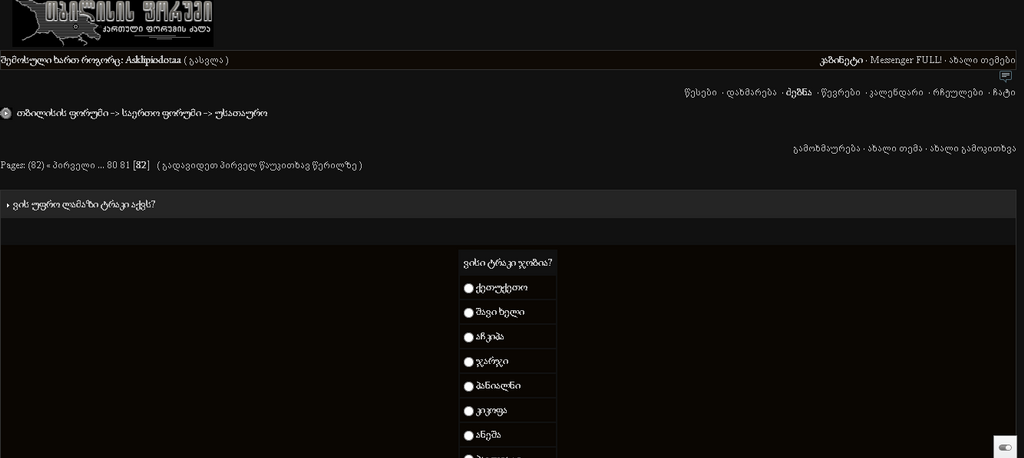Jump to the first page via « პირველი

tap(71, 165)
